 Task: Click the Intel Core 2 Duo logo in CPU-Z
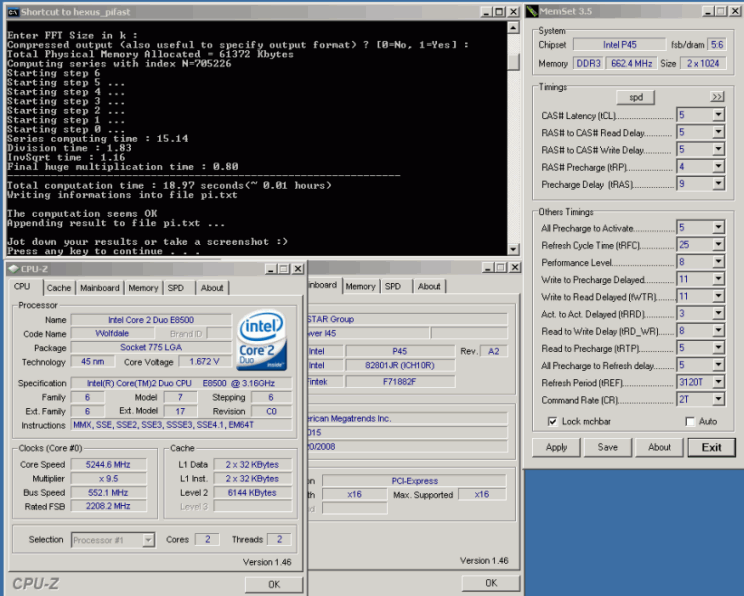[x=262, y=340]
